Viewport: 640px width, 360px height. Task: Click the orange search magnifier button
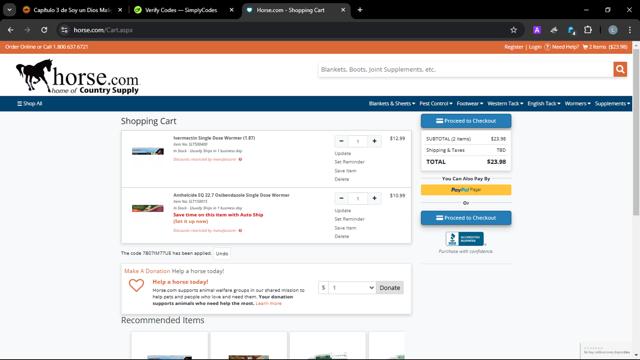coord(620,69)
